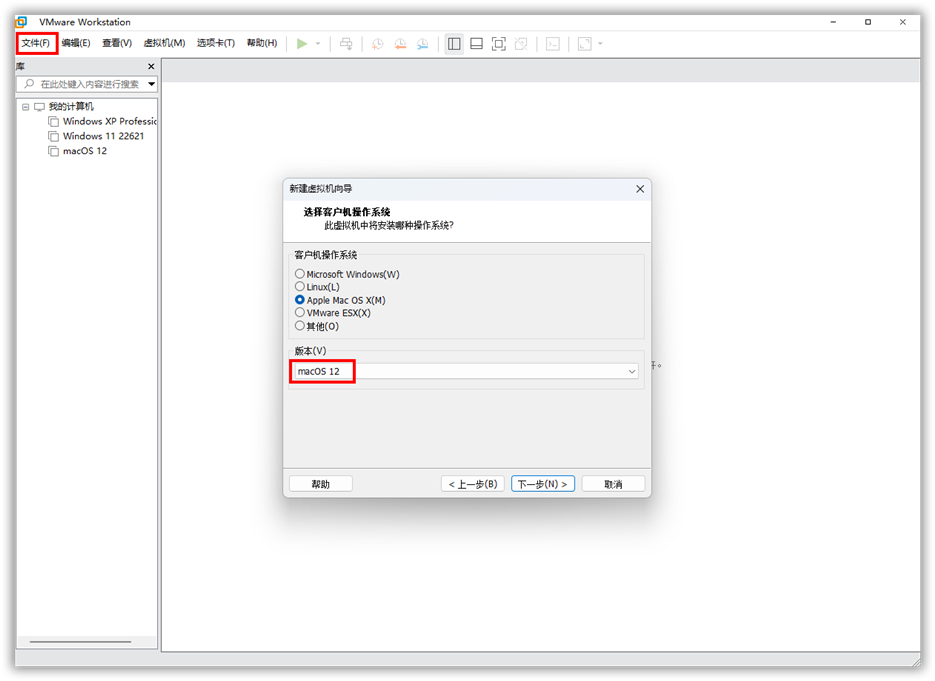
Task: Click the VMware Workstation logo icon
Action: (21, 22)
